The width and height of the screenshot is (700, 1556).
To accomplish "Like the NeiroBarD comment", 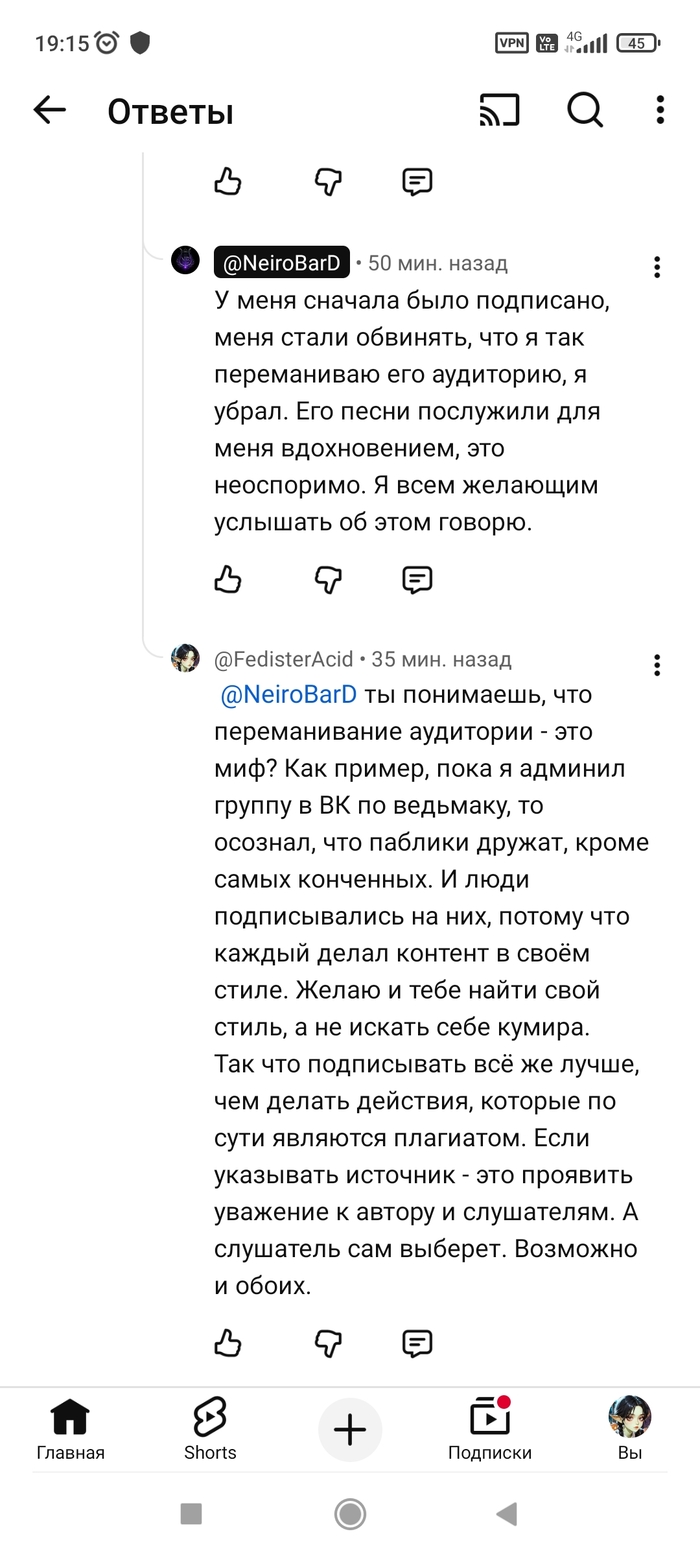I will click(x=228, y=579).
